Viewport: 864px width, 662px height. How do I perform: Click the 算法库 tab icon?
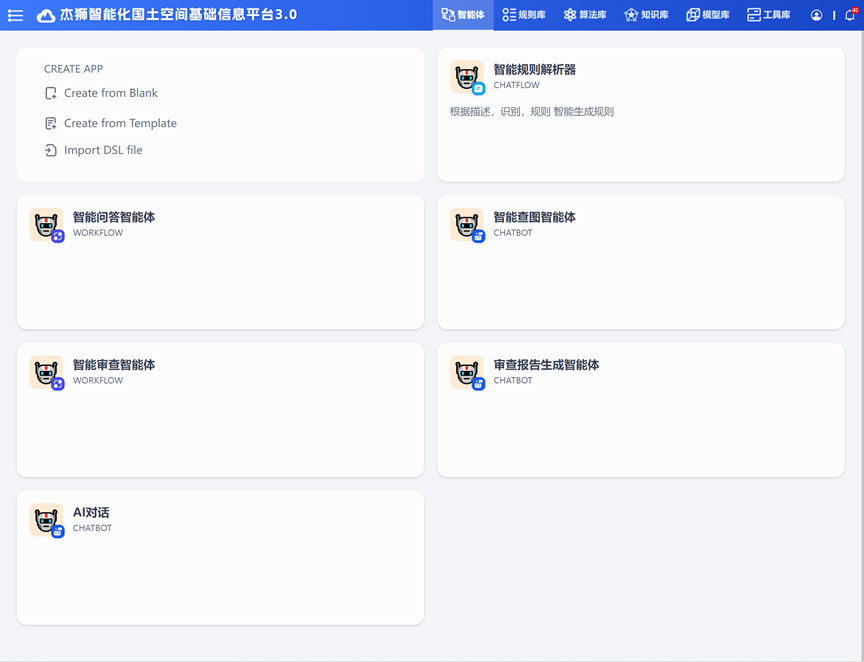click(570, 15)
